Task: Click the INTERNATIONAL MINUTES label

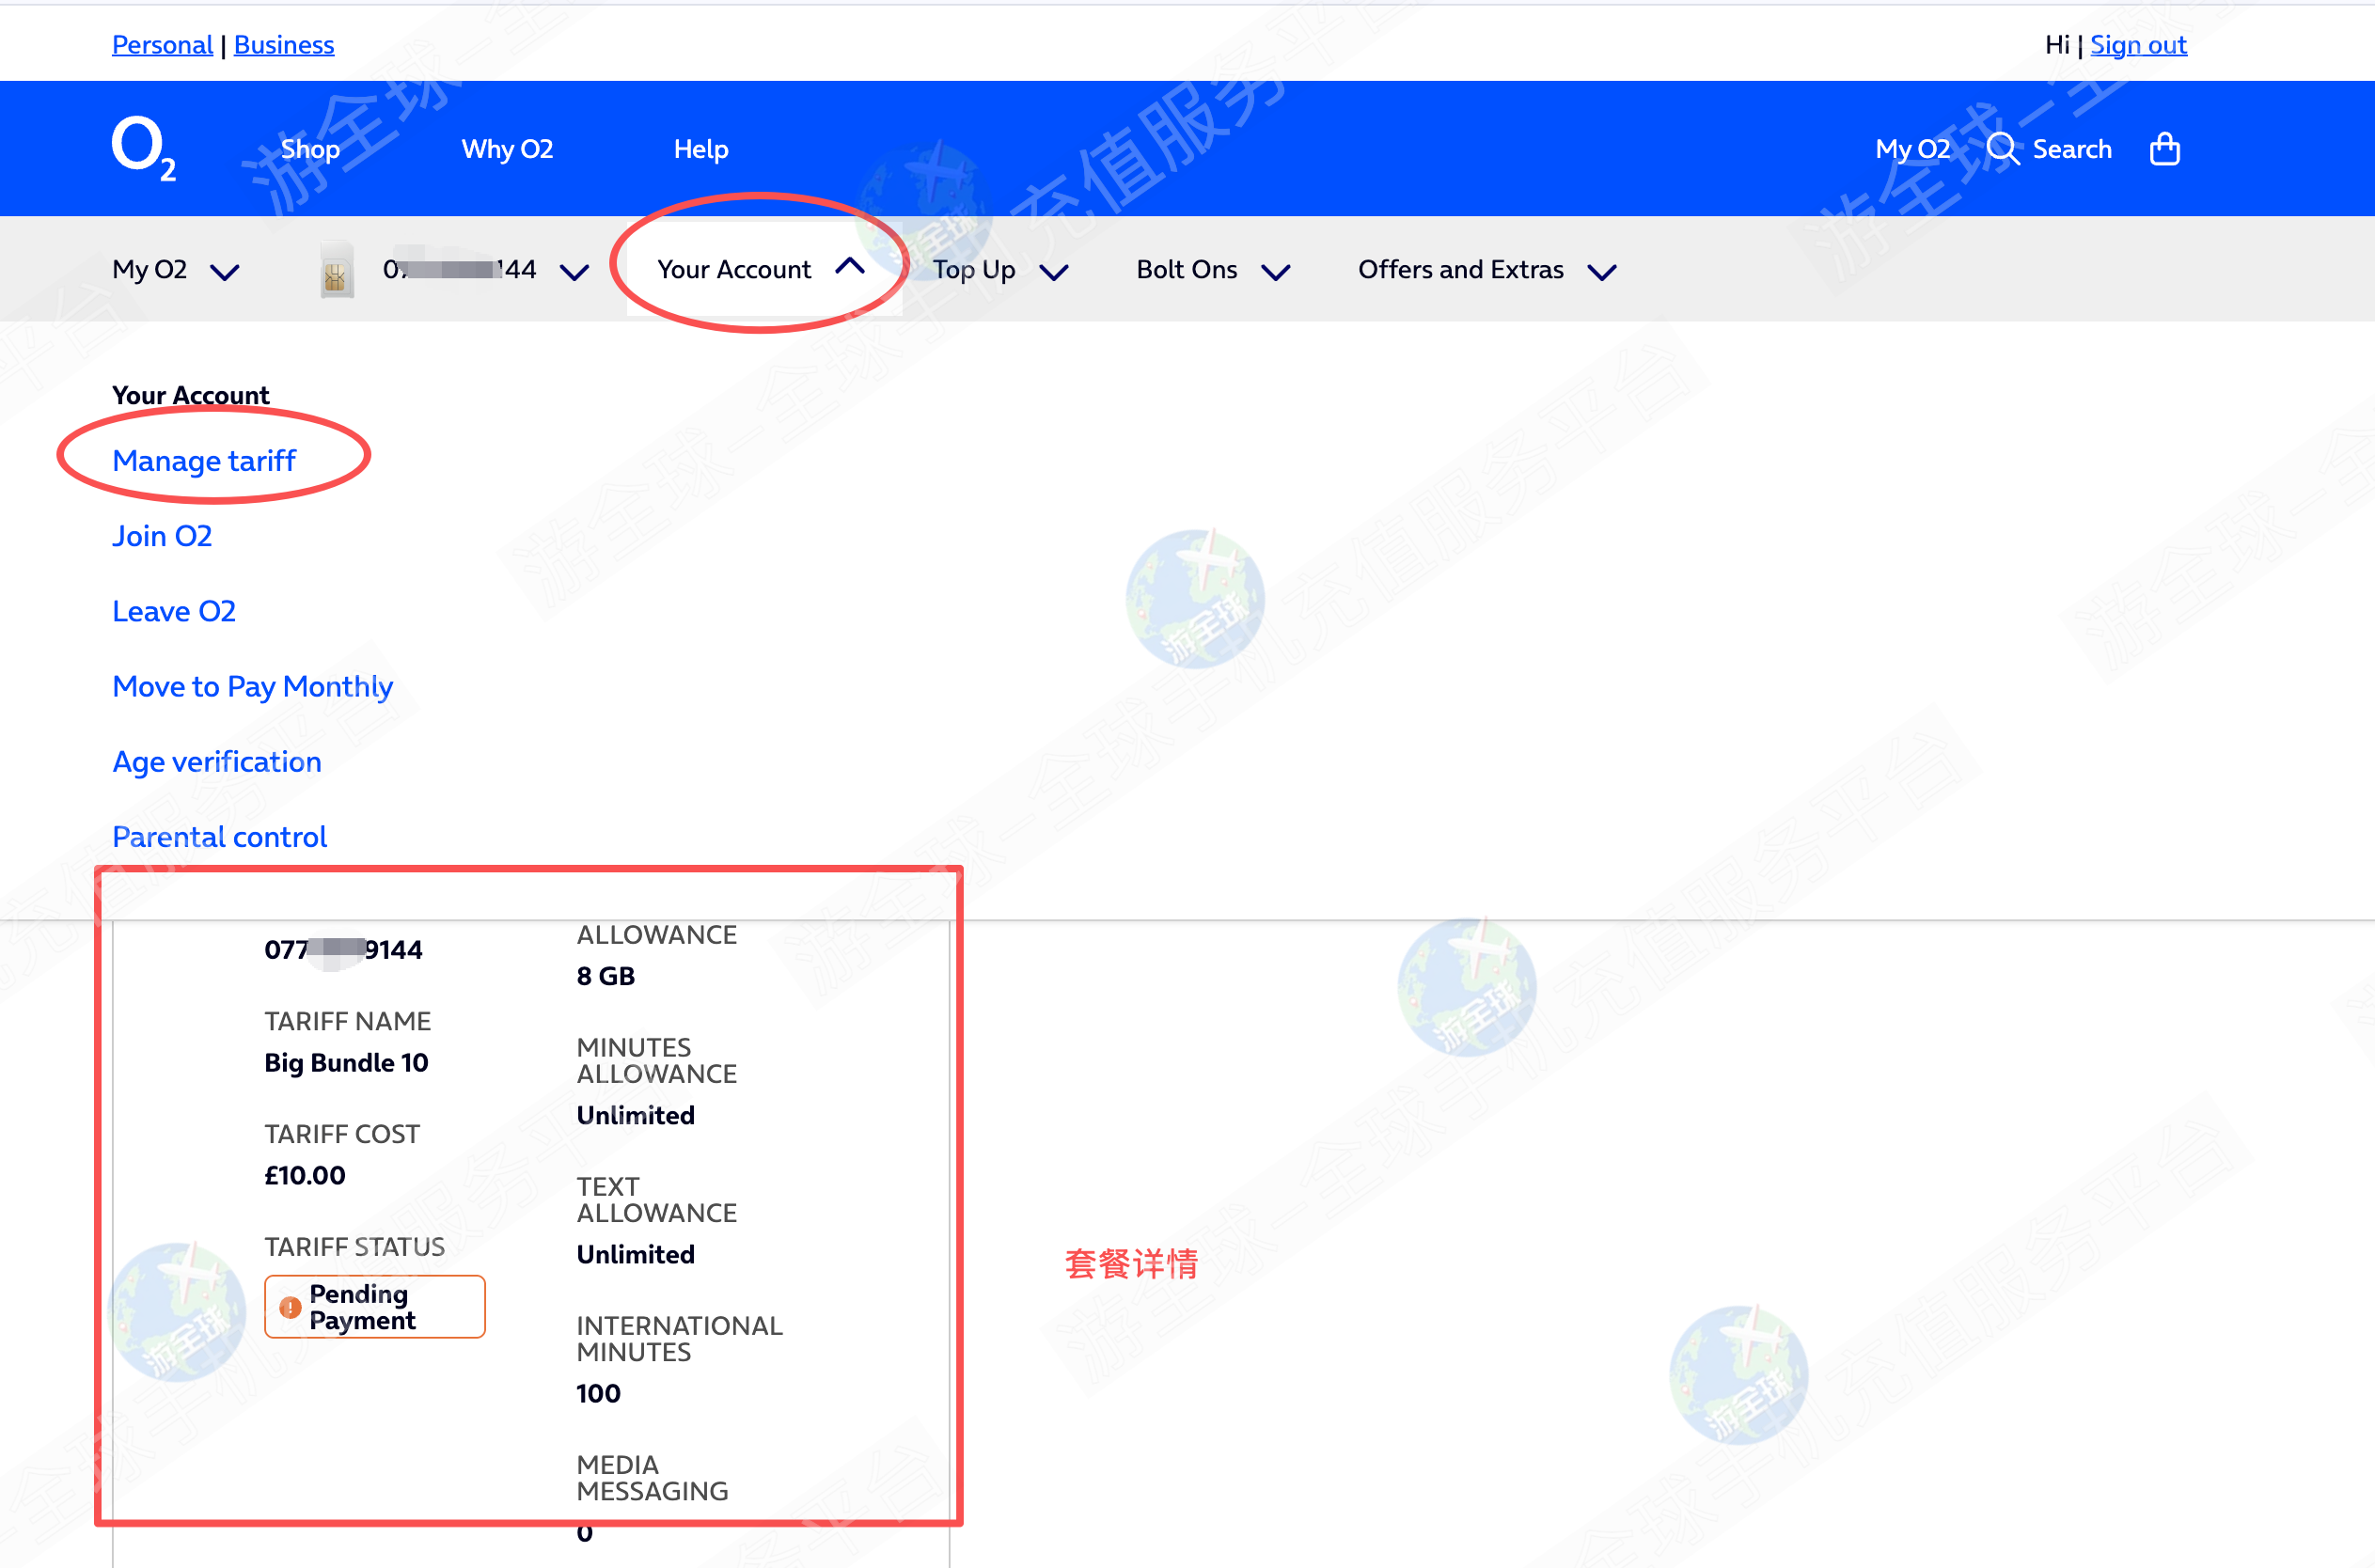Action: tap(679, 1339)
